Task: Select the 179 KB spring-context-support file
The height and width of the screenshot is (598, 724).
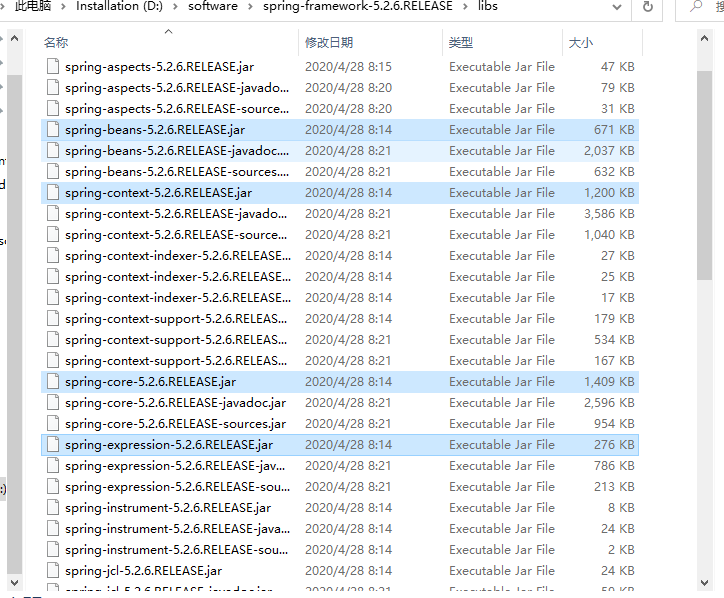Action: pyautogui.click(x=340, y=319)
